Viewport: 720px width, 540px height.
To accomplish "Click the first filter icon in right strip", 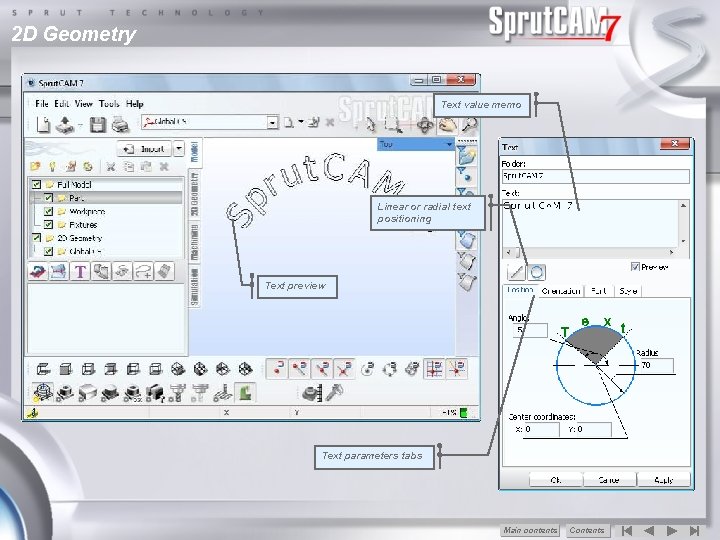I will [466, 155].
